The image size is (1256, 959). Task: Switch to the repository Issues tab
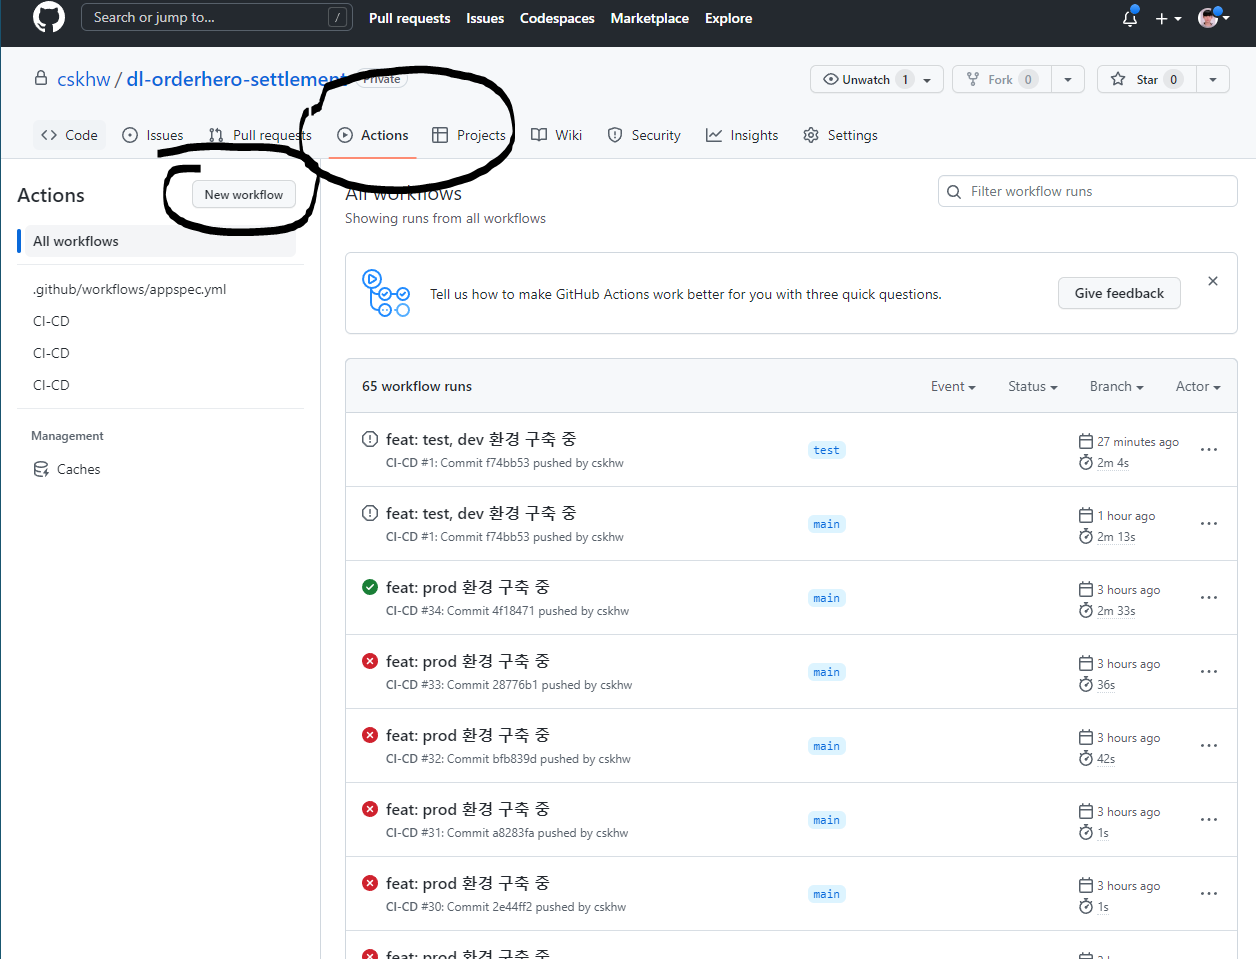tap(152, 135)
